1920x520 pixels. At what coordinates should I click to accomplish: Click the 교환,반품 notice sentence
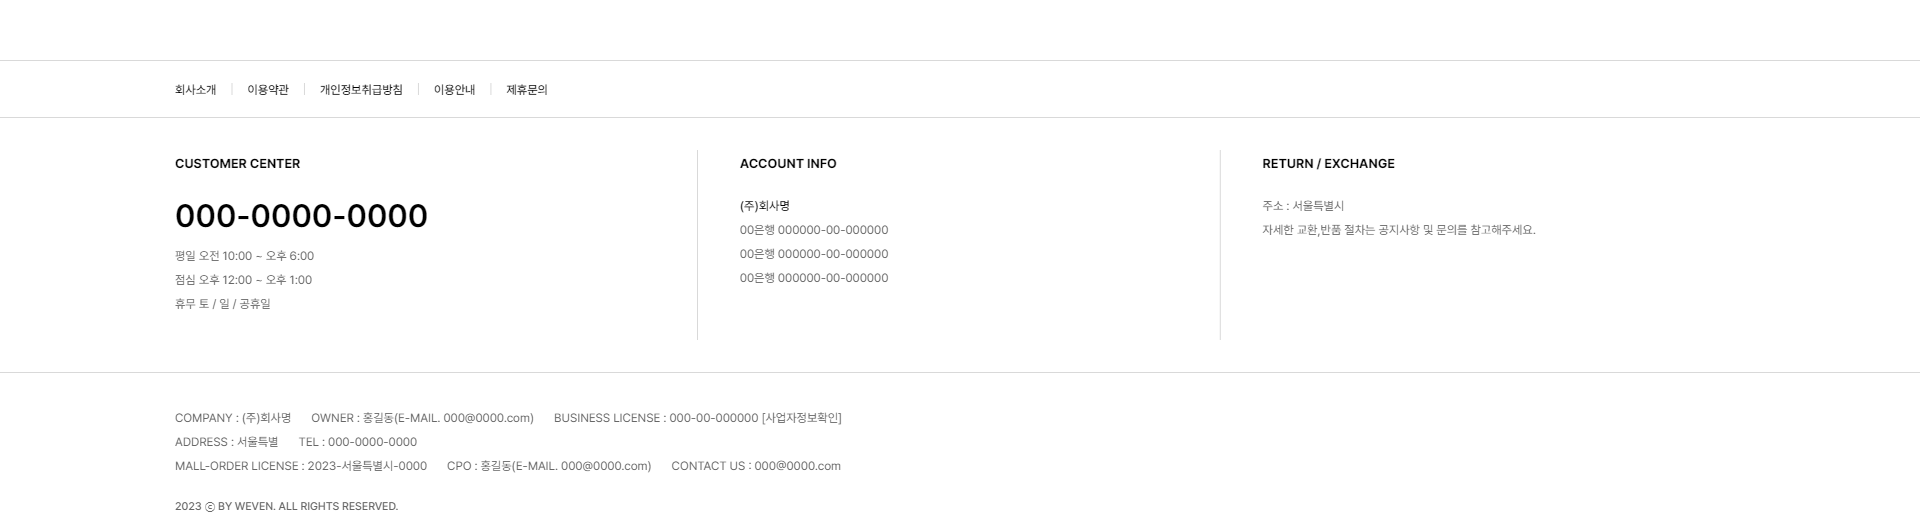[1398, 230]
